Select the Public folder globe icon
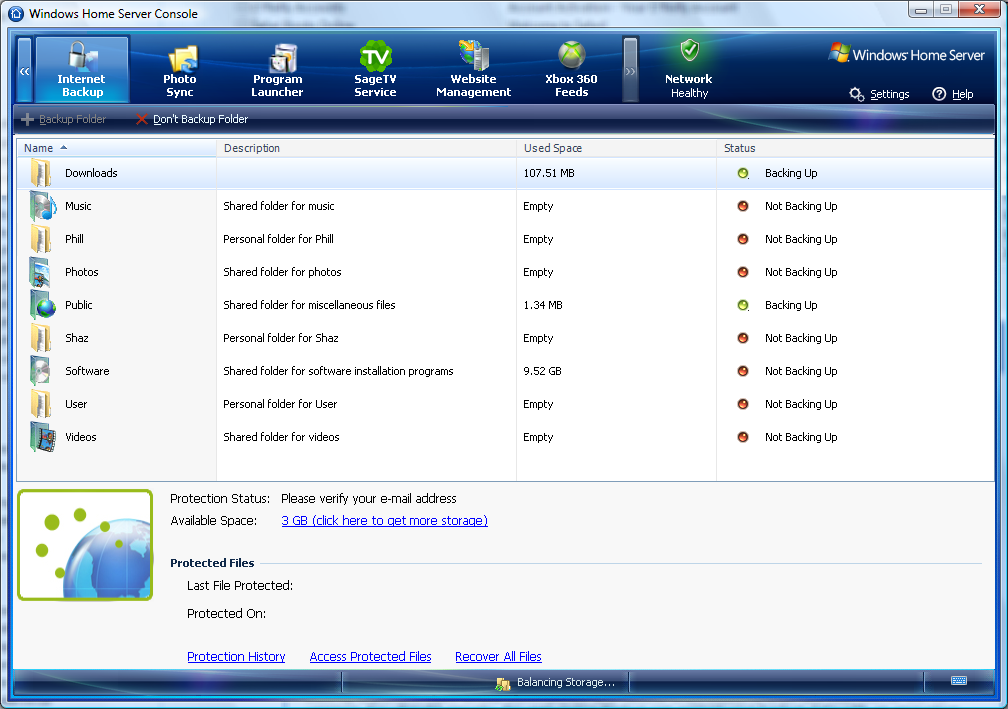The width and height of the screenshot is (1008, 709). click(x=43, y=305)
